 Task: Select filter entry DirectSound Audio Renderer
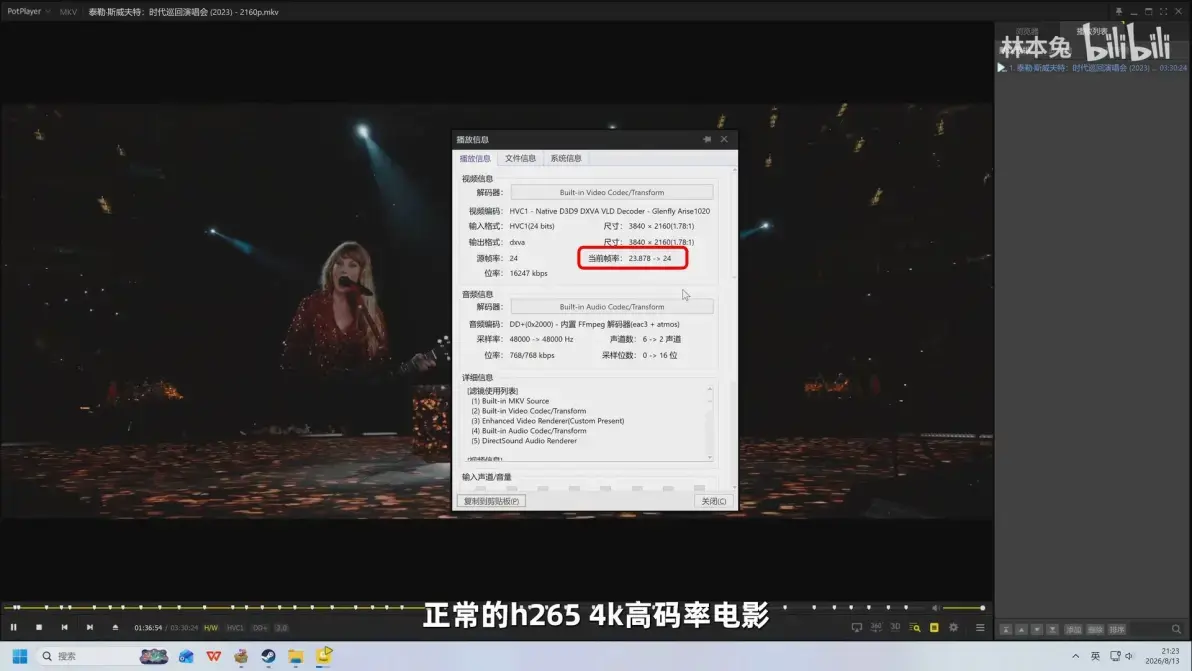click(x=524, y=441)
